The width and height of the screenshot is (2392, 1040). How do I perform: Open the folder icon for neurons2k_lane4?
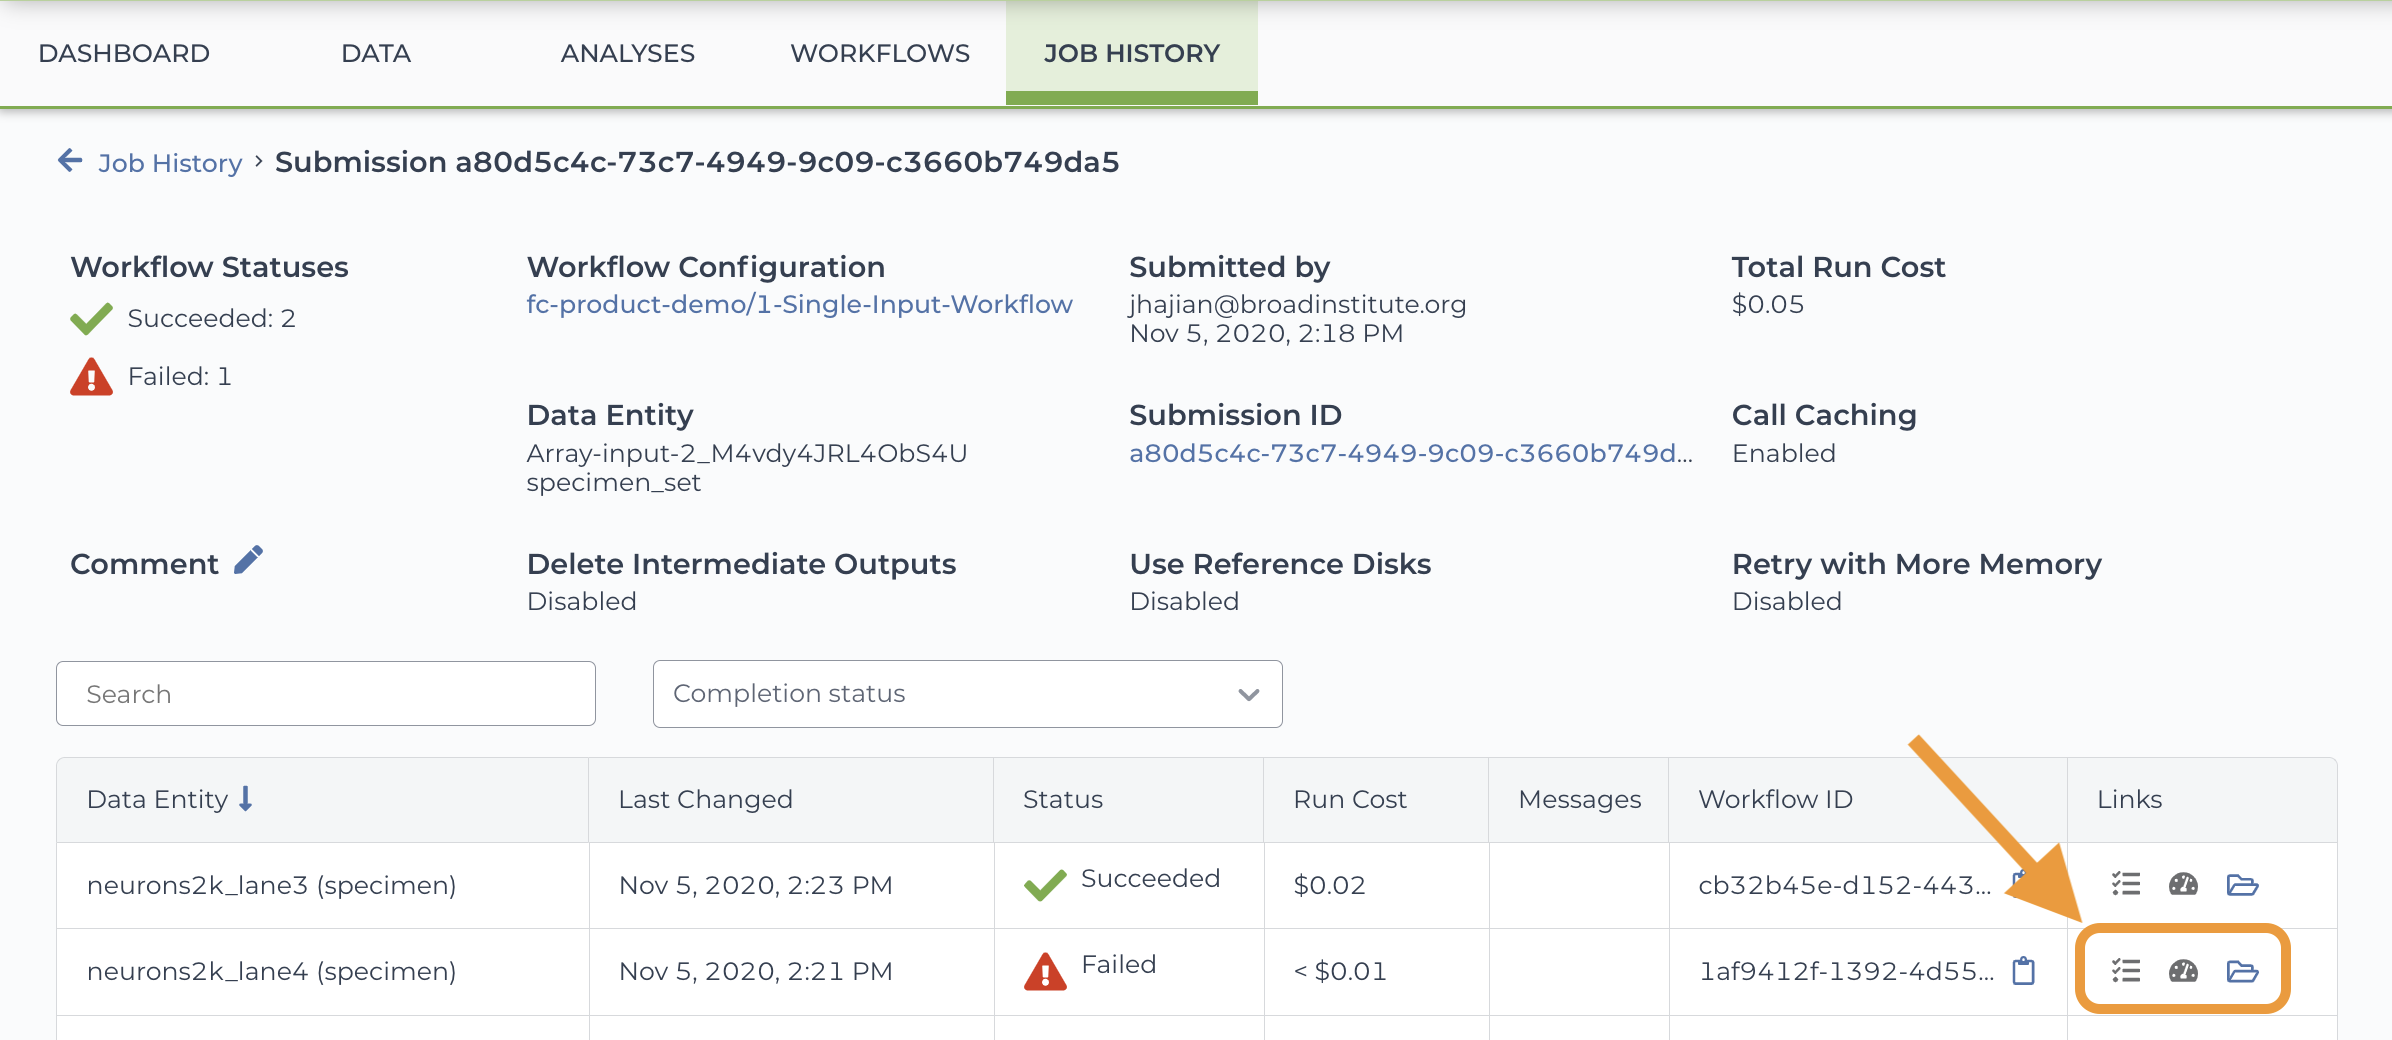point(2242,970)
